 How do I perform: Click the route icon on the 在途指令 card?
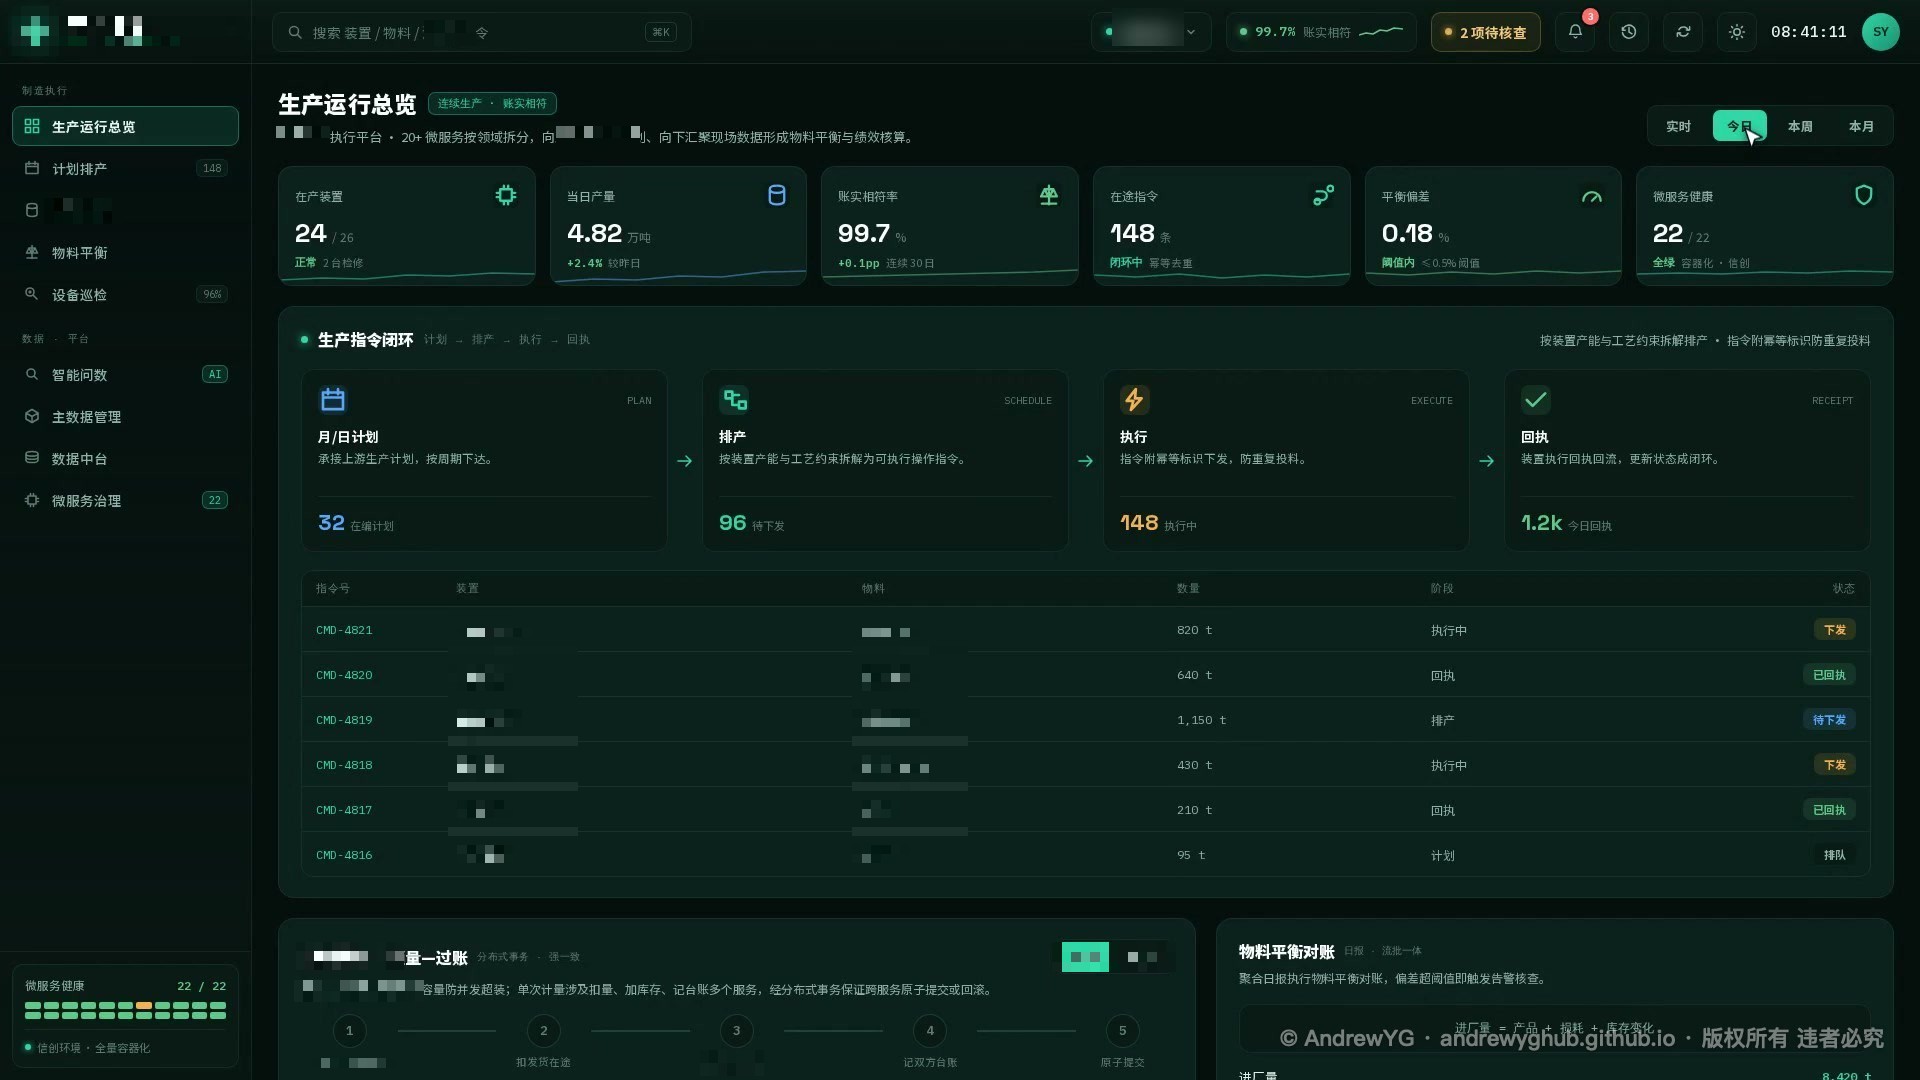pos(1323,195)
